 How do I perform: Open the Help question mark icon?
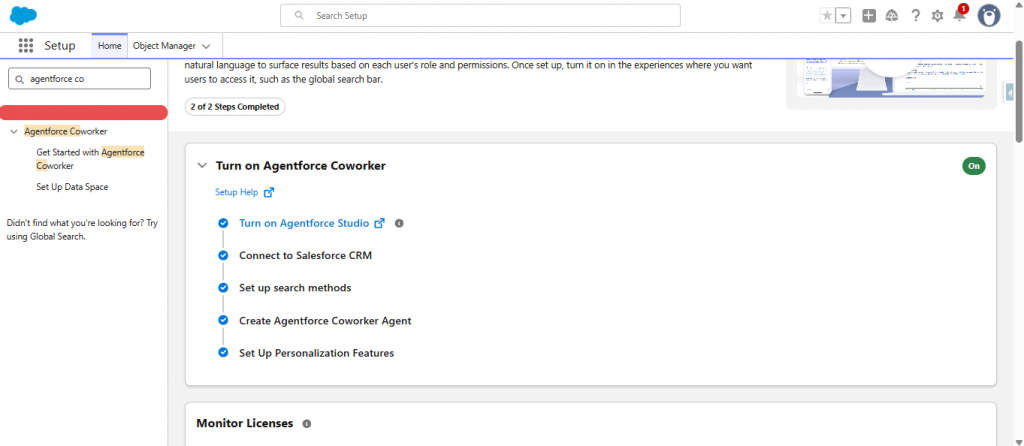coord(916,16)
